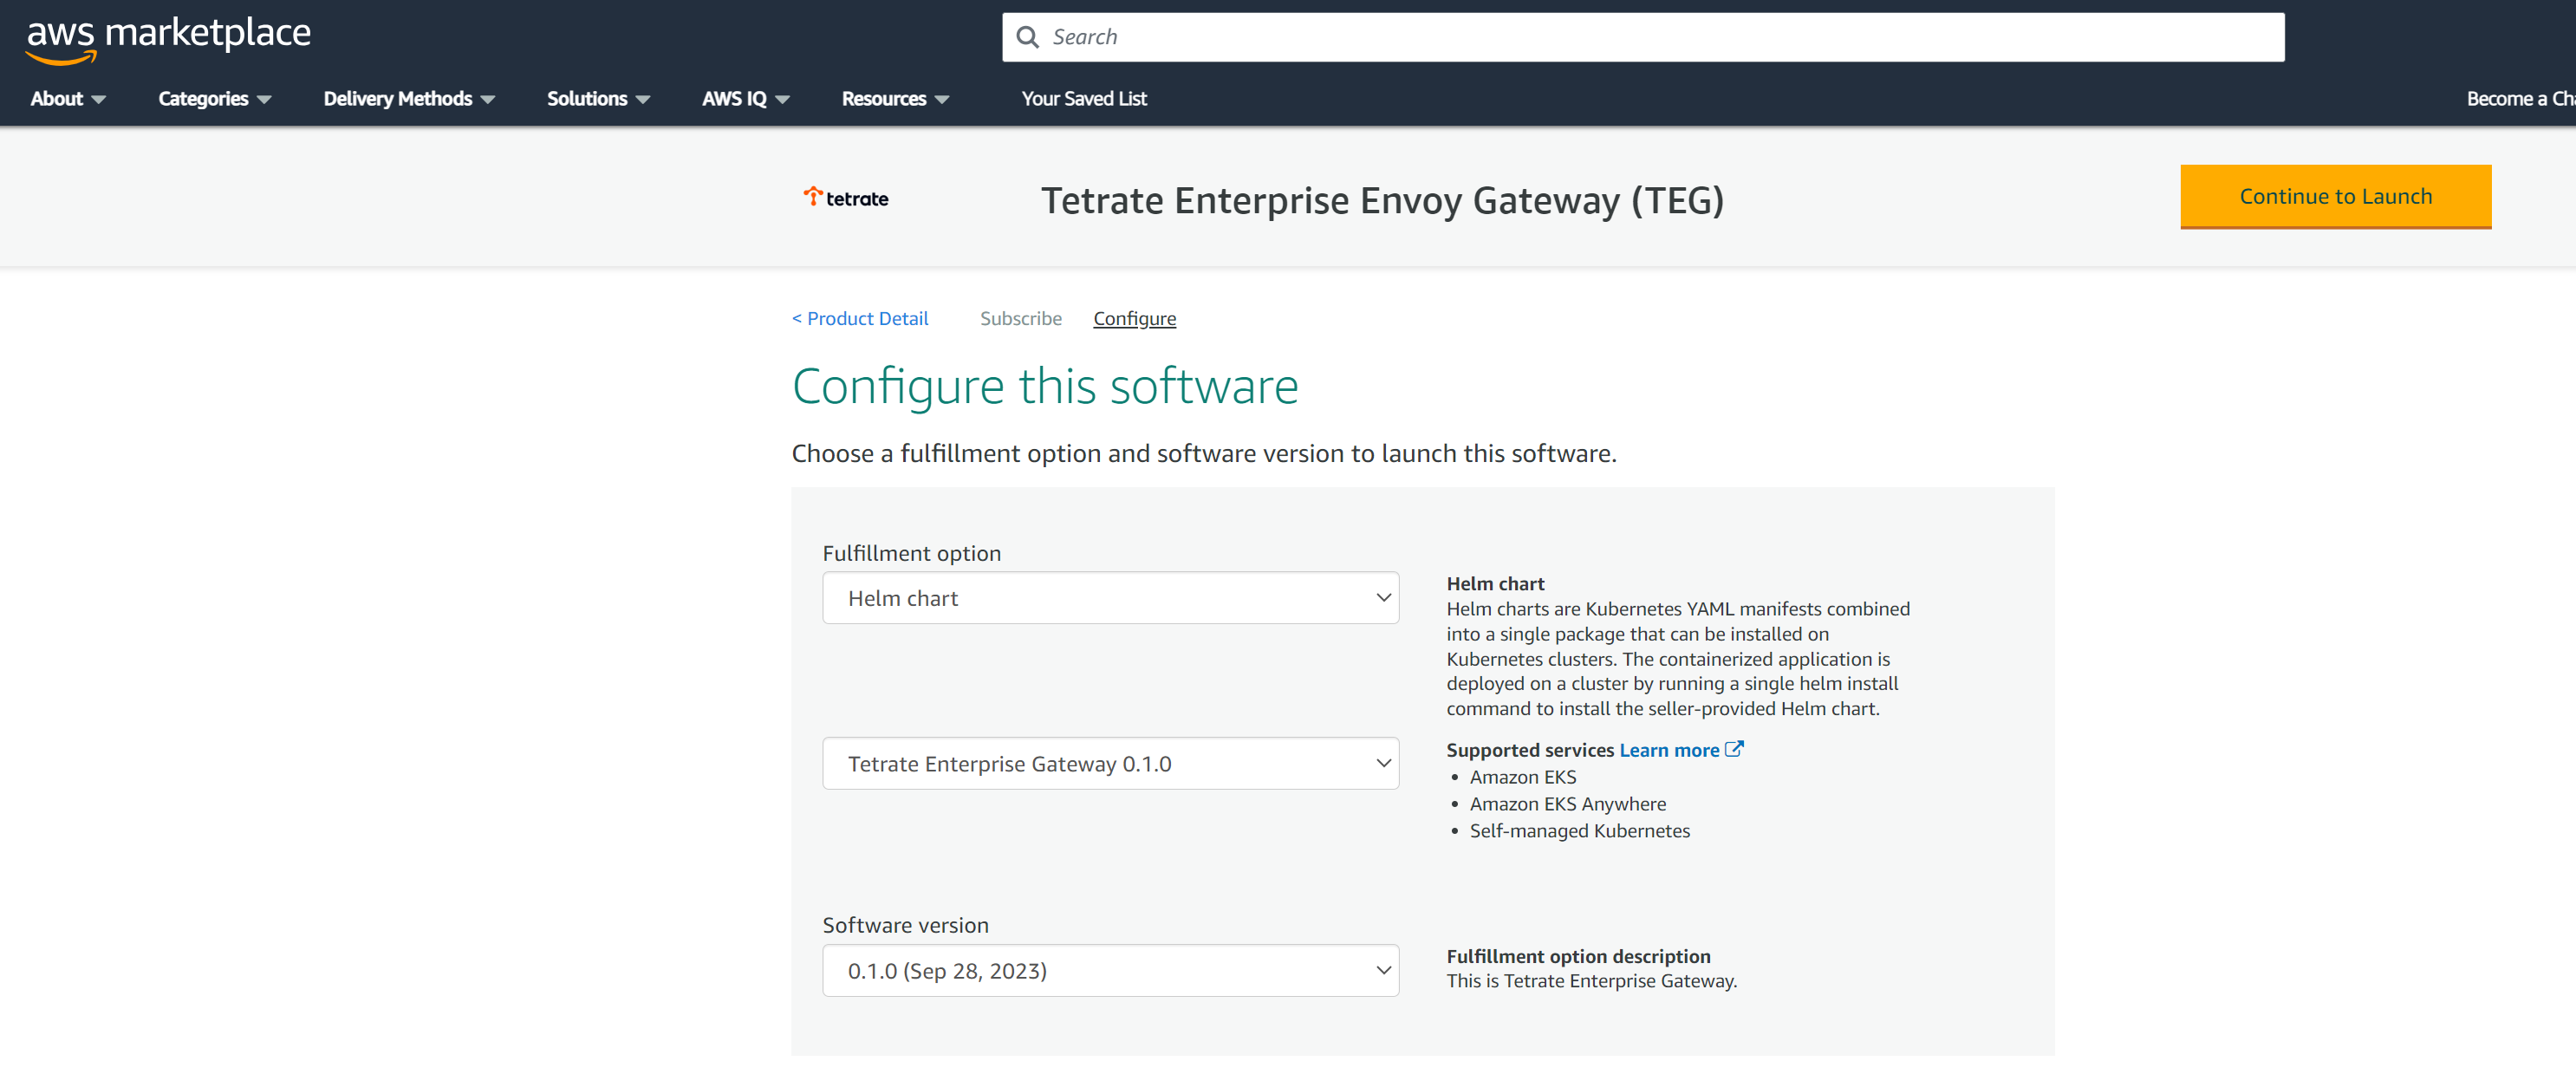Click the AWS Marketplace logo
2576x1087 pixels.
(x=168, y=40)
